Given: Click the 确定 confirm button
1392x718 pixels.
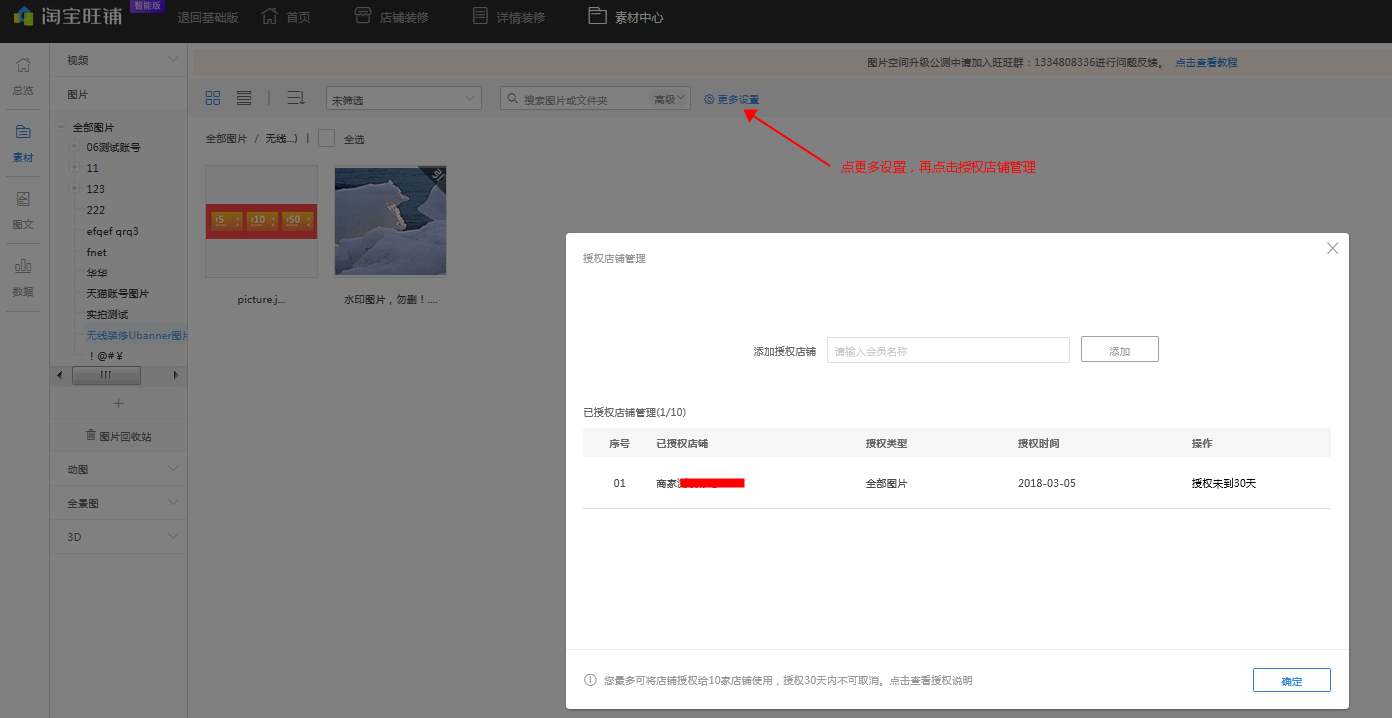Looking at the screenshot, I should click(x=1291, y=679).
